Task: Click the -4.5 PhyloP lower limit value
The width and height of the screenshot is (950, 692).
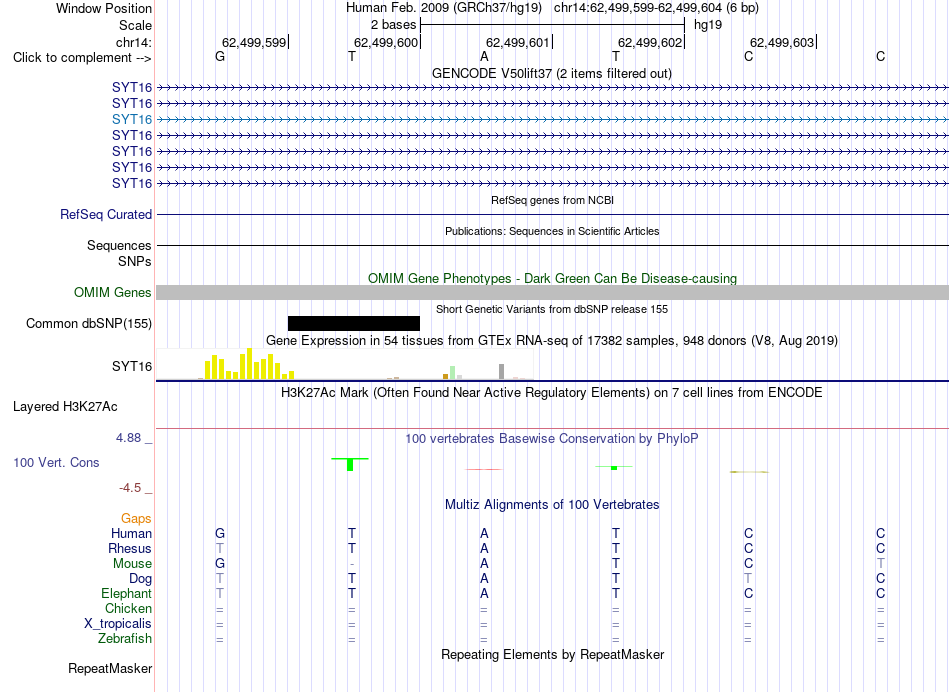Action: pos(130,488)
